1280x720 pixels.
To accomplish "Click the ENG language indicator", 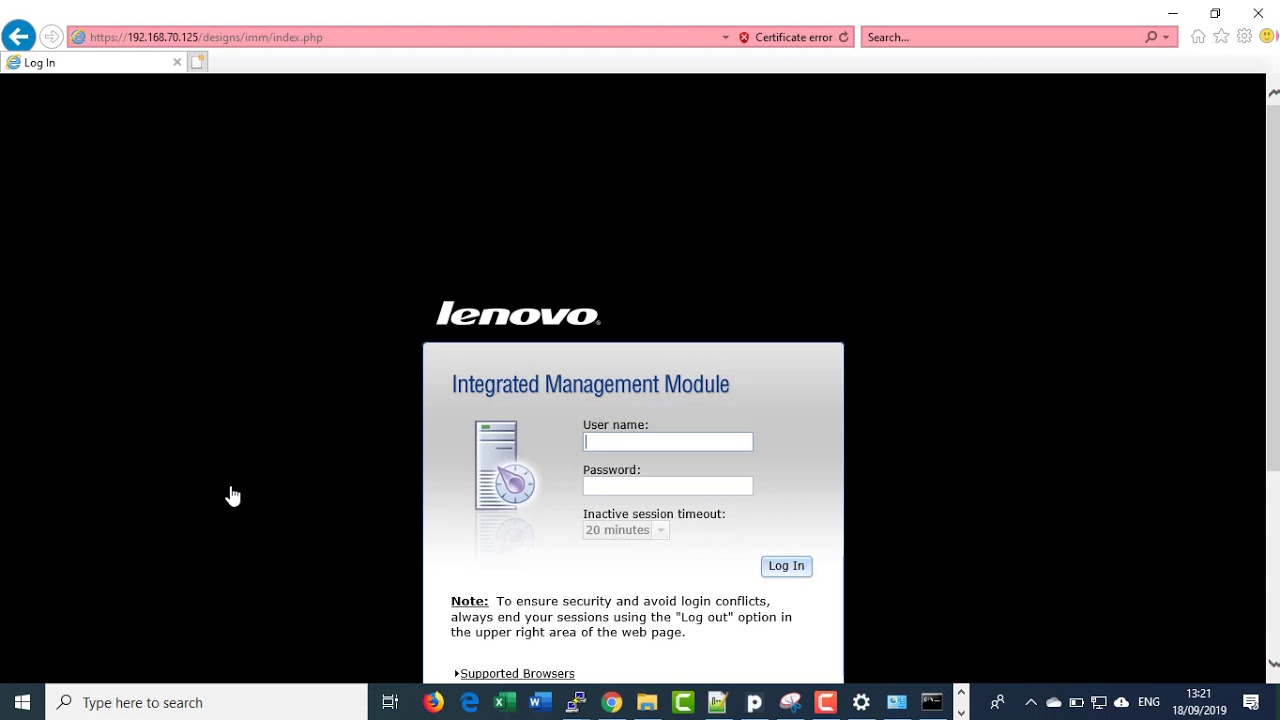I will click(1149, 702).
